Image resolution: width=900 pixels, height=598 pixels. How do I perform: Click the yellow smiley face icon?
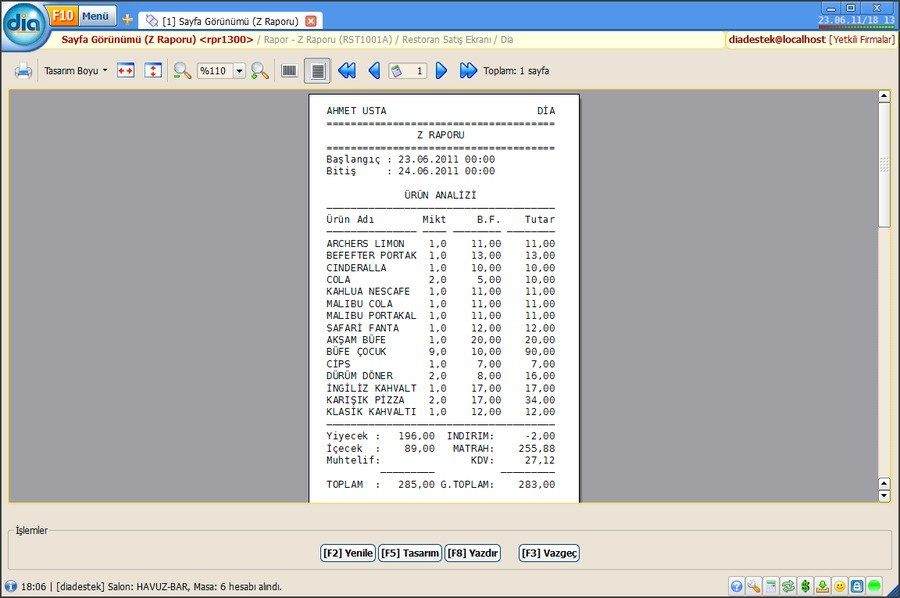[840, 586]
